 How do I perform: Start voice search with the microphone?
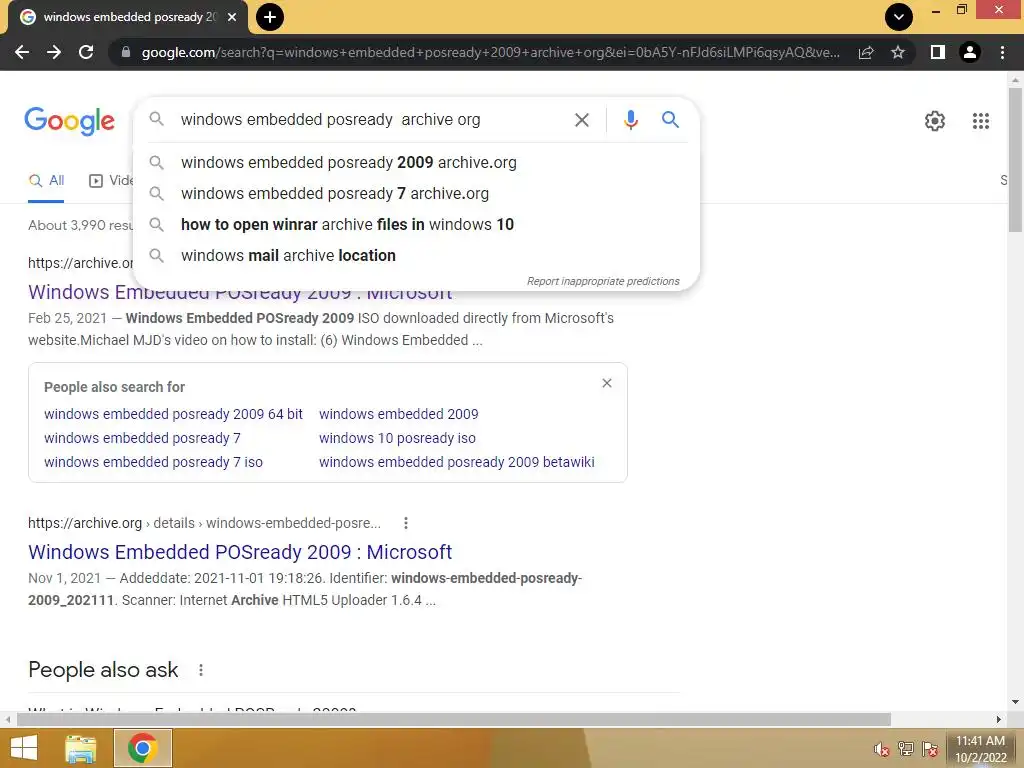[630, 120]
